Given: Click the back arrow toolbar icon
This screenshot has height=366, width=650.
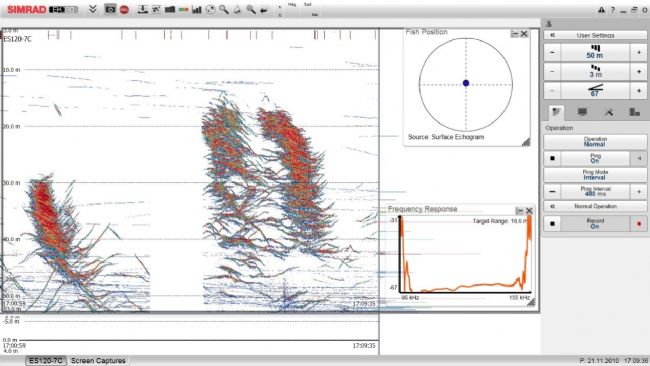Looking at the screenshot, I should point(264,10).
